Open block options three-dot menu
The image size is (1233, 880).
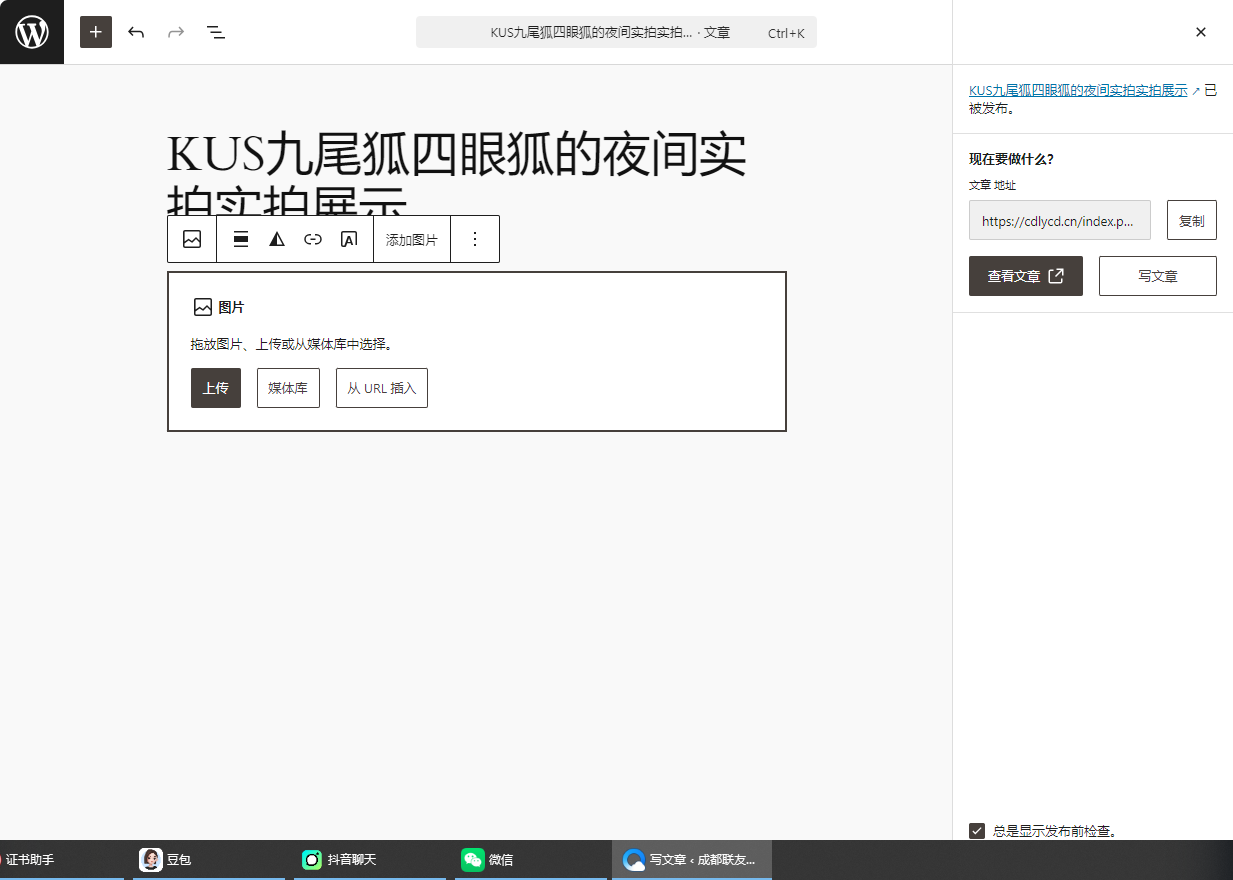click(475, 239)
